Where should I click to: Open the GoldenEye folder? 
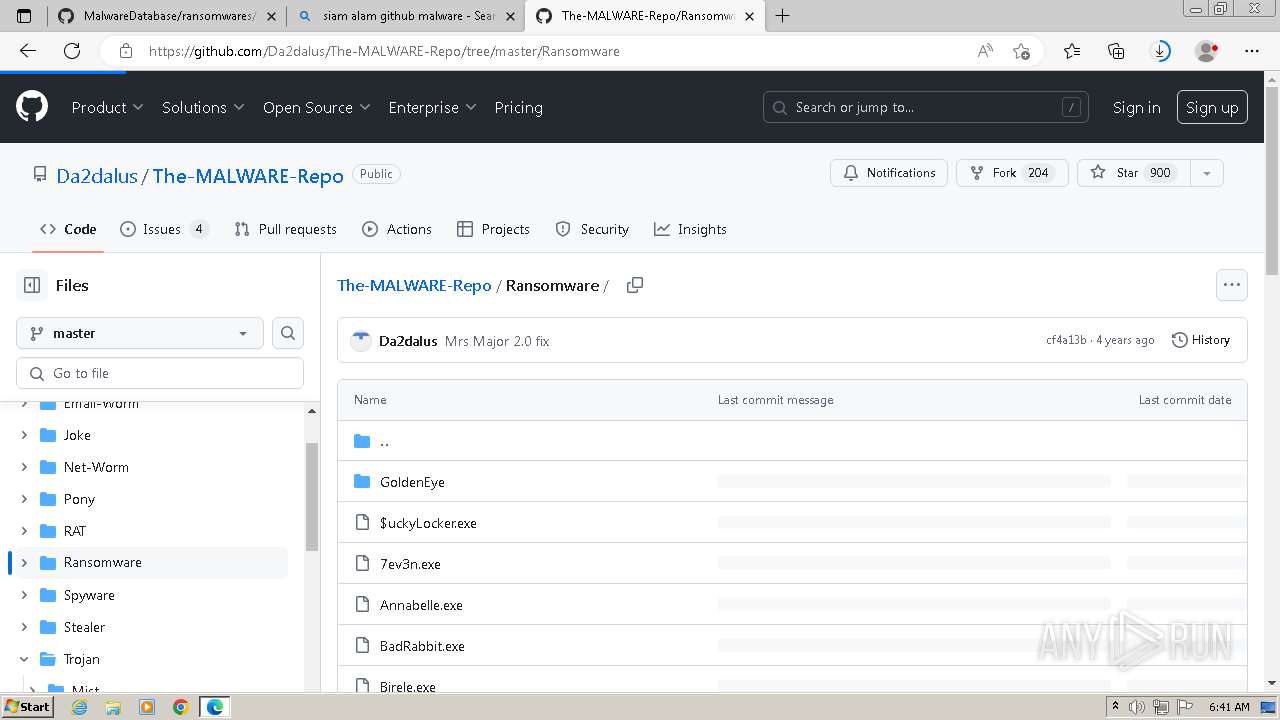coord(412,482)
